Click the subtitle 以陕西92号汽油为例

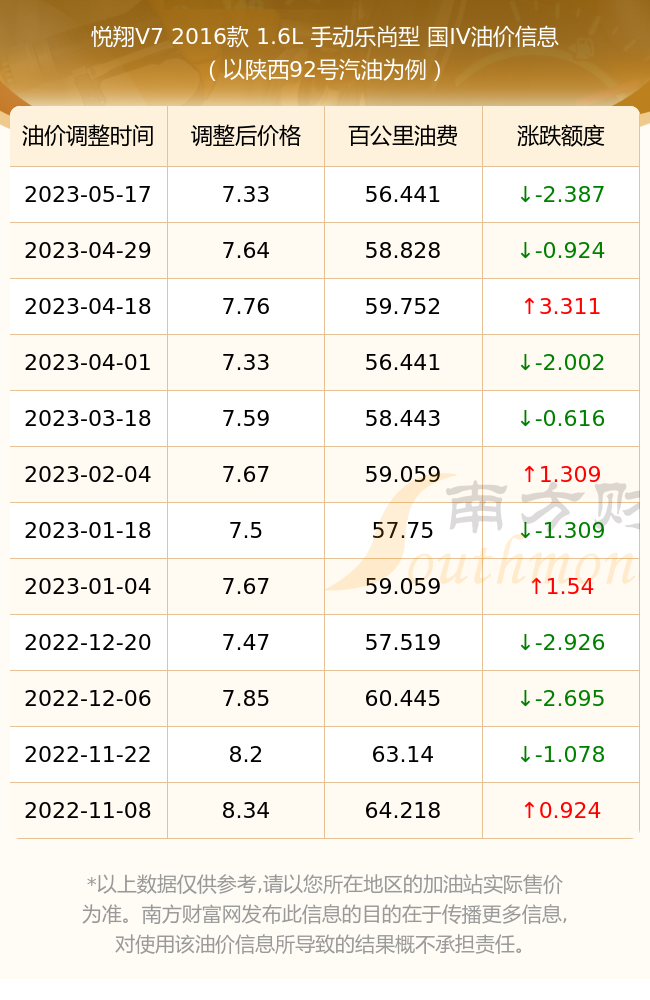pos(325,70)
